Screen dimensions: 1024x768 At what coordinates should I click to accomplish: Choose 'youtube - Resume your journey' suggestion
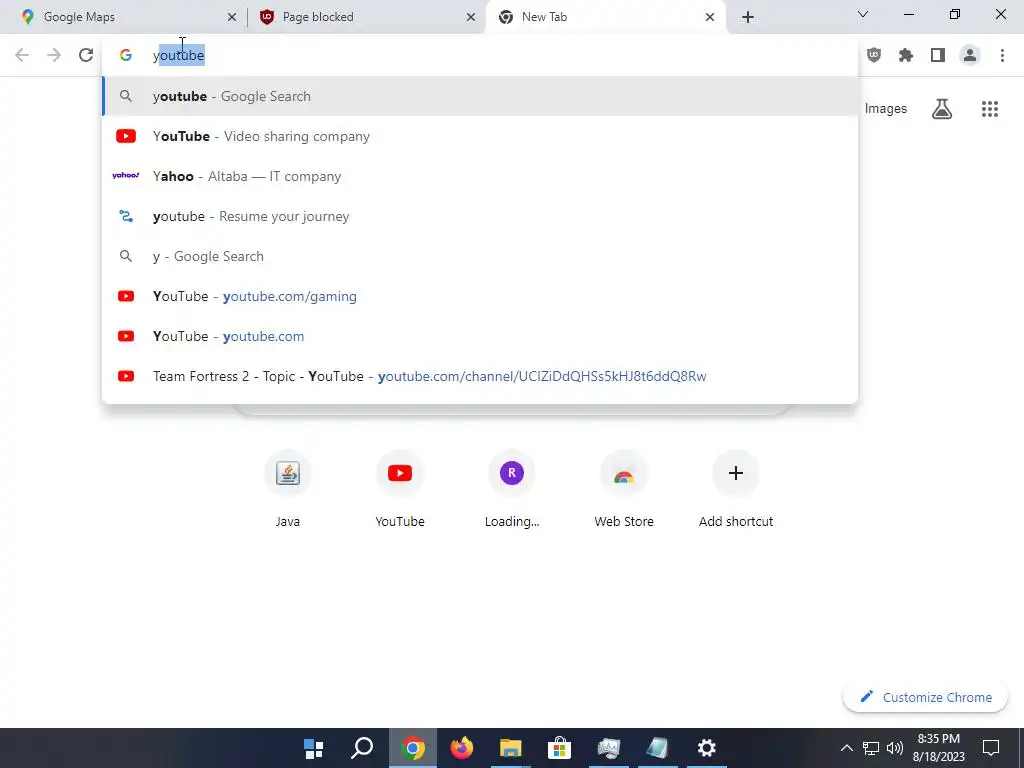(480, 216)
